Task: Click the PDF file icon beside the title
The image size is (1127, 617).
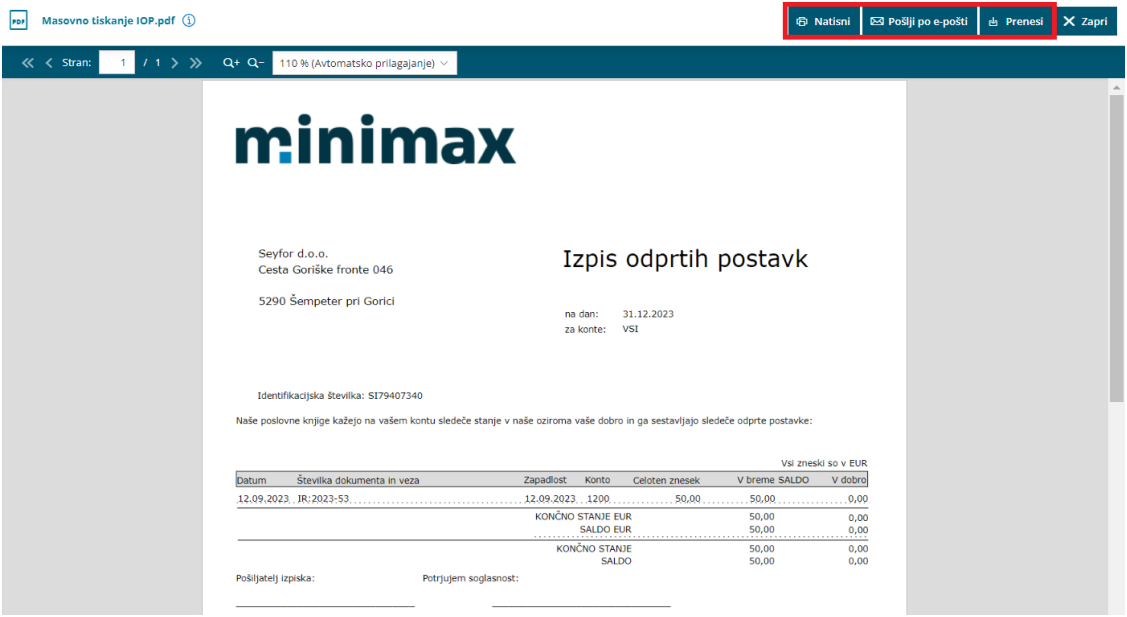Action: pyautogui.click(x=18, y=21)
